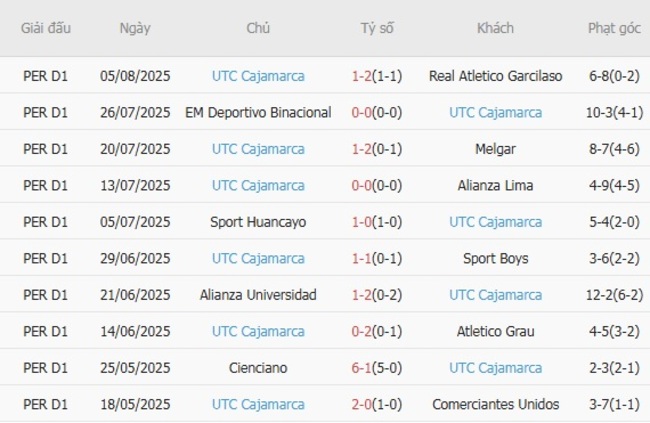Click the 25/05/2025 match date cell

pyautogui.click(x=135, y=368)
